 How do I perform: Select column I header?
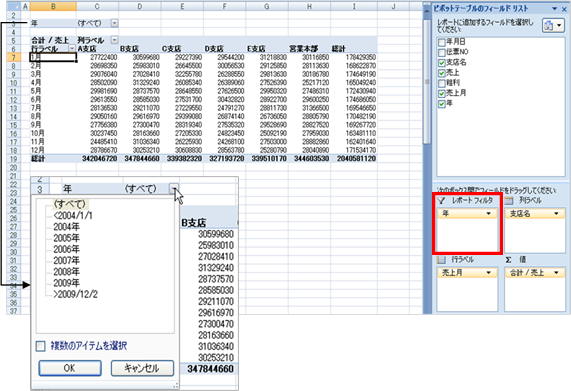(354, 6)
